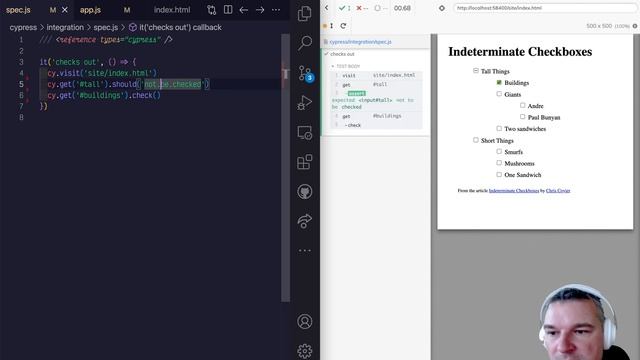The image size is (640, 360).
Task: Show additional views ellipsis in activity bar
Action: (x=304, y=251)
